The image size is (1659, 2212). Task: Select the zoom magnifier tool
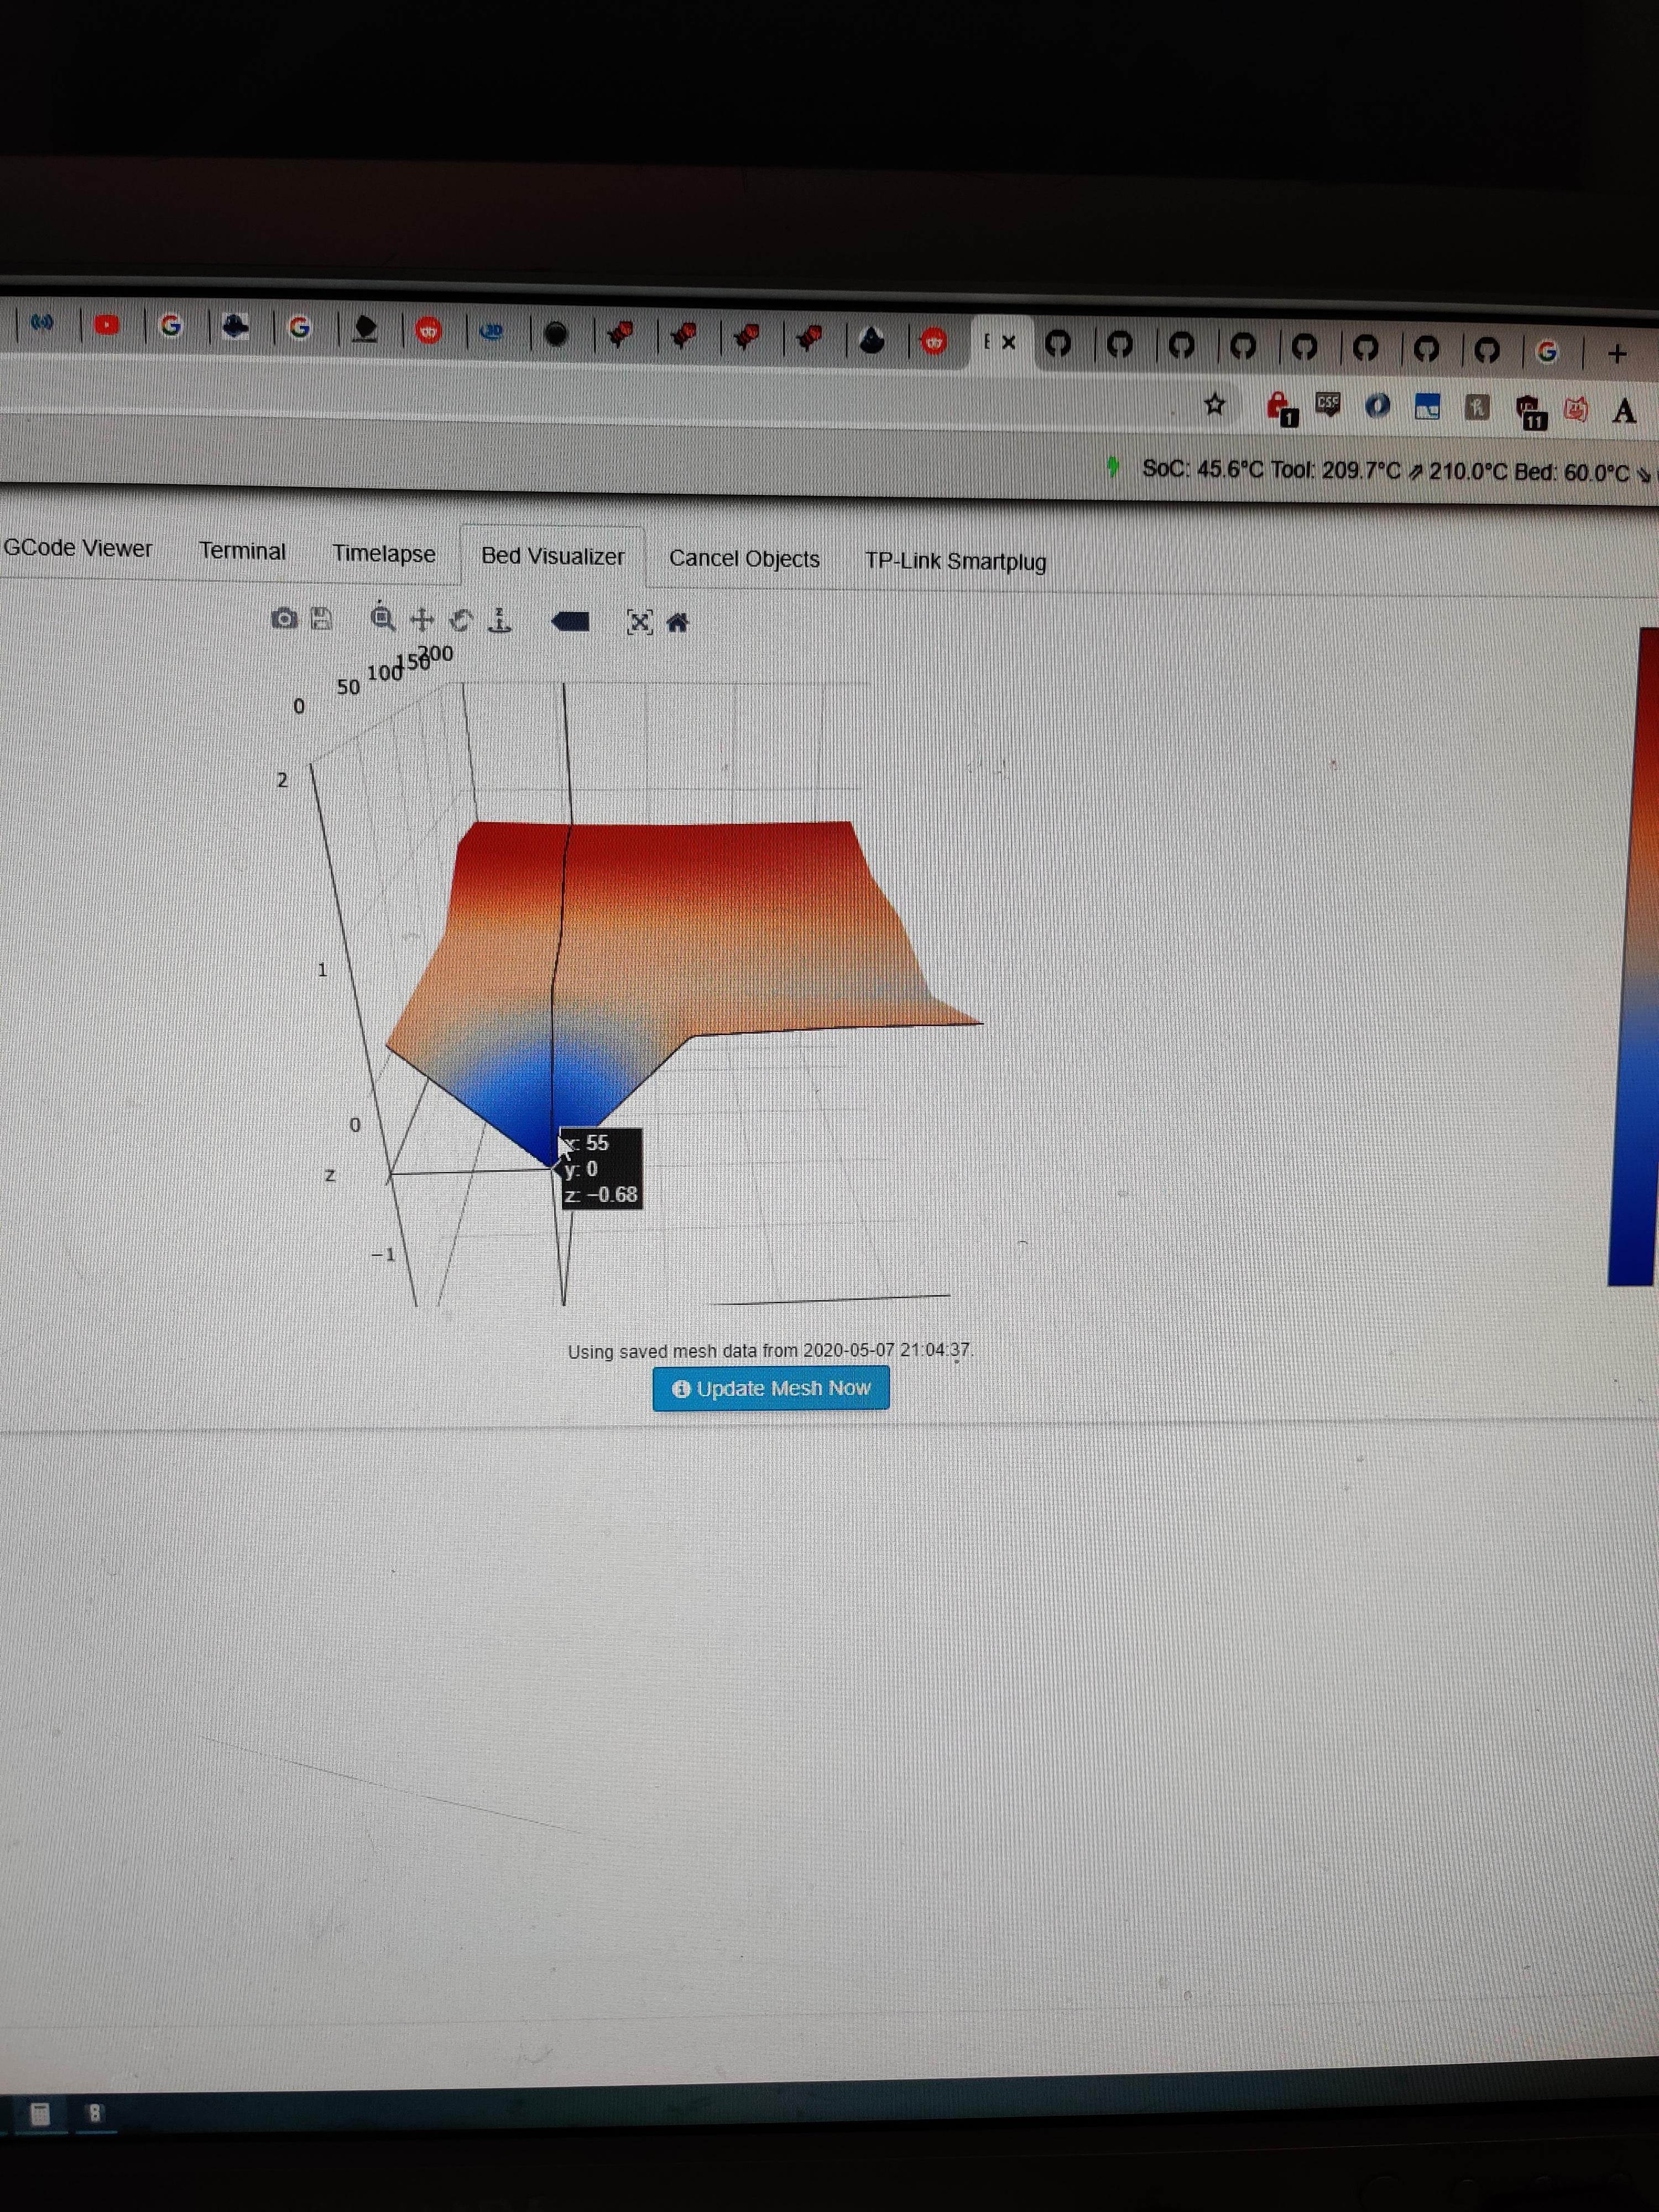pyautogui.click(x=382, y=619)
